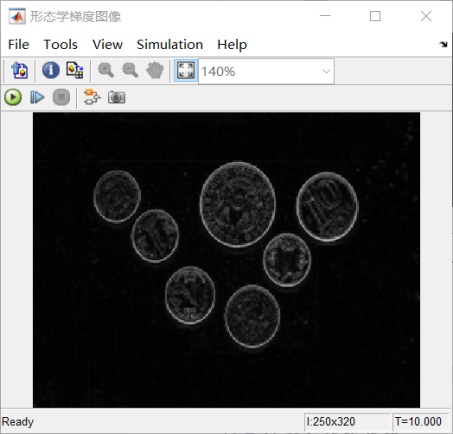
Task: Expand the 140% magnification dropdown arrow
Action: click(326, 71)
